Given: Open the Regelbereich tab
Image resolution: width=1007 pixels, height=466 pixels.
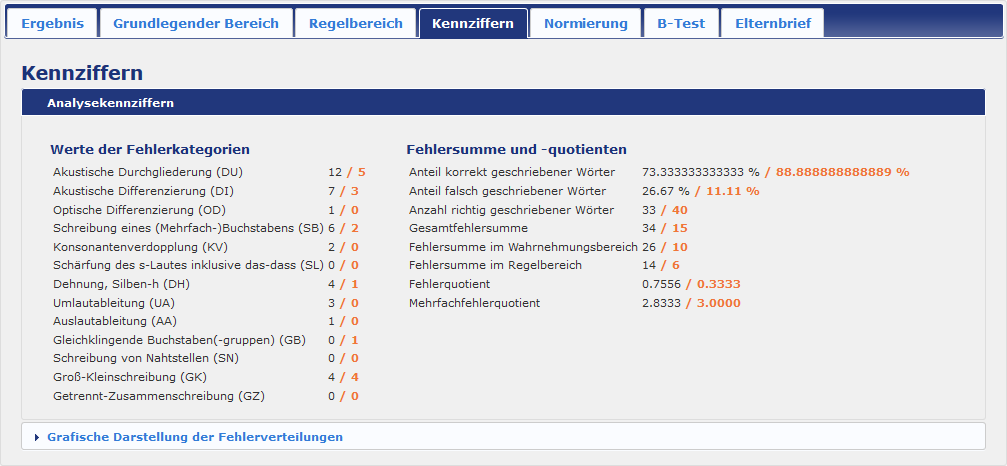Looking at the screenshot, I should pyautogui.click(x=355, y=23).
